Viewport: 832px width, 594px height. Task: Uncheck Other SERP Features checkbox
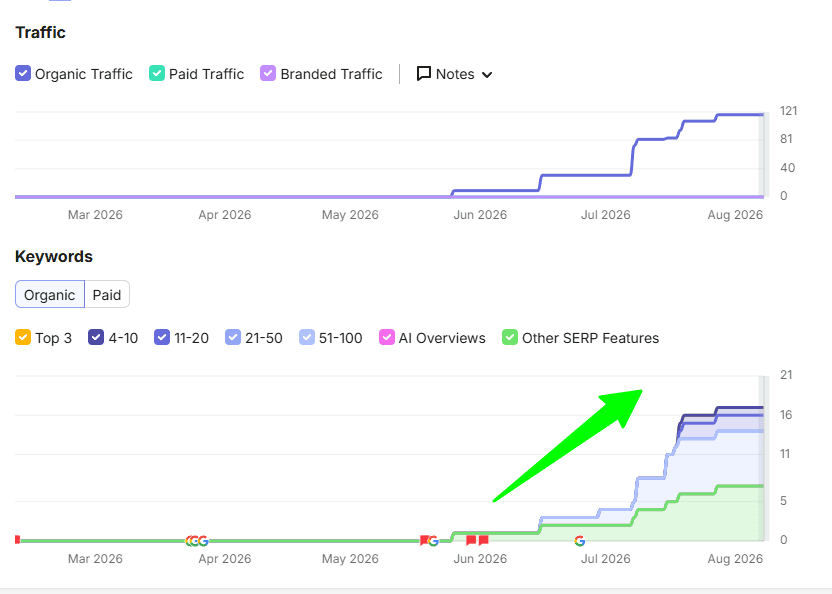click(510, 338)
